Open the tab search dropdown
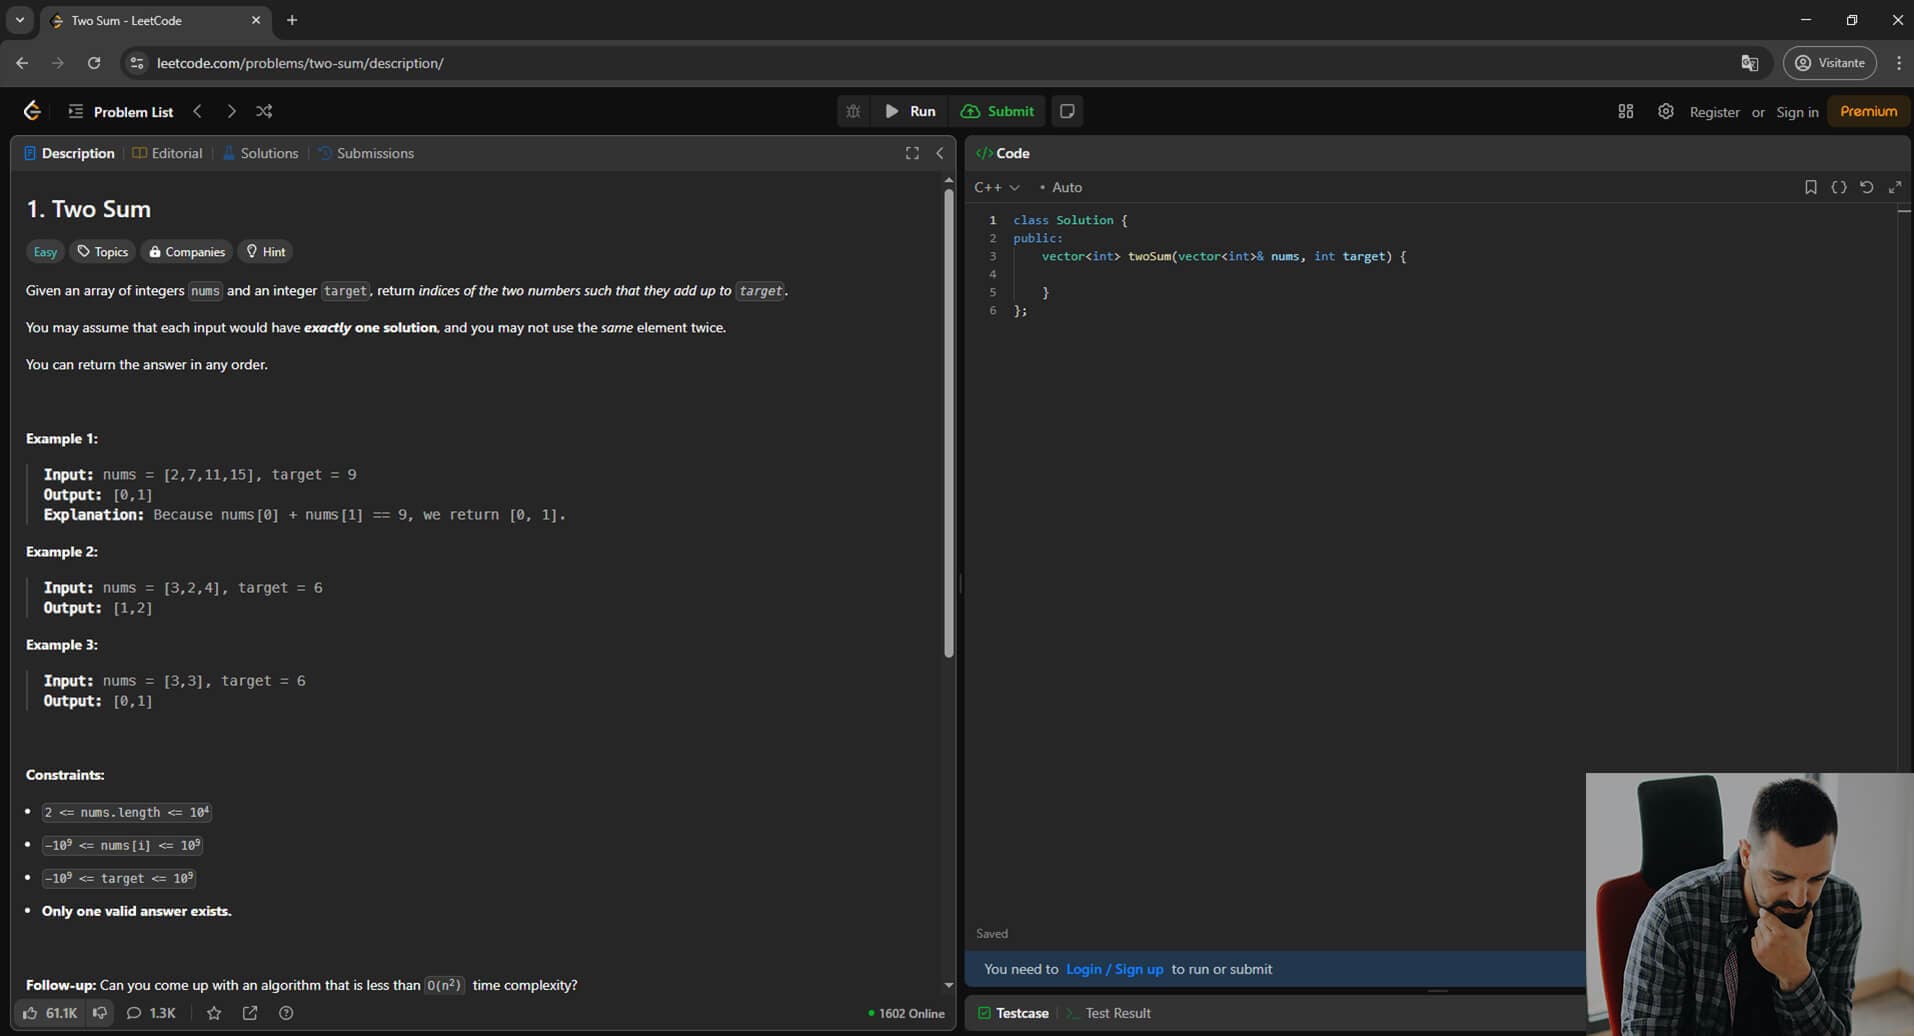1914x1036 pixels. [x=19, y=20]
